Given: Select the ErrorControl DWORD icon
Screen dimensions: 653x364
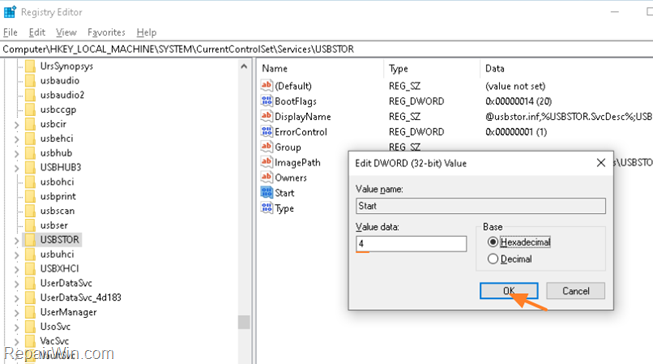Looking at the screenshot, I should tap(267, 132).
